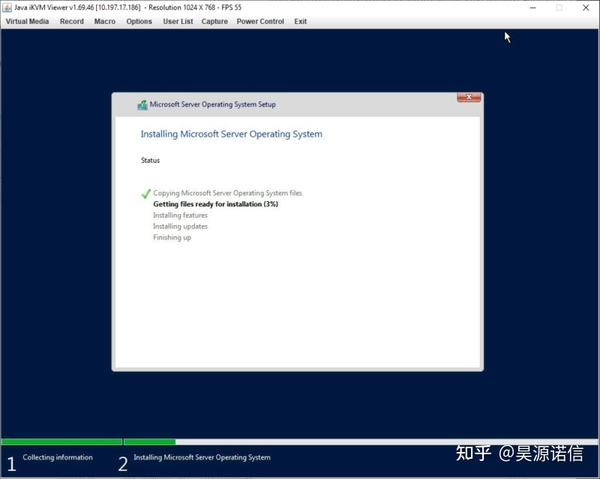600x479 pixels.
Task: Open the Macro menu
Action: tap(105, 21)
